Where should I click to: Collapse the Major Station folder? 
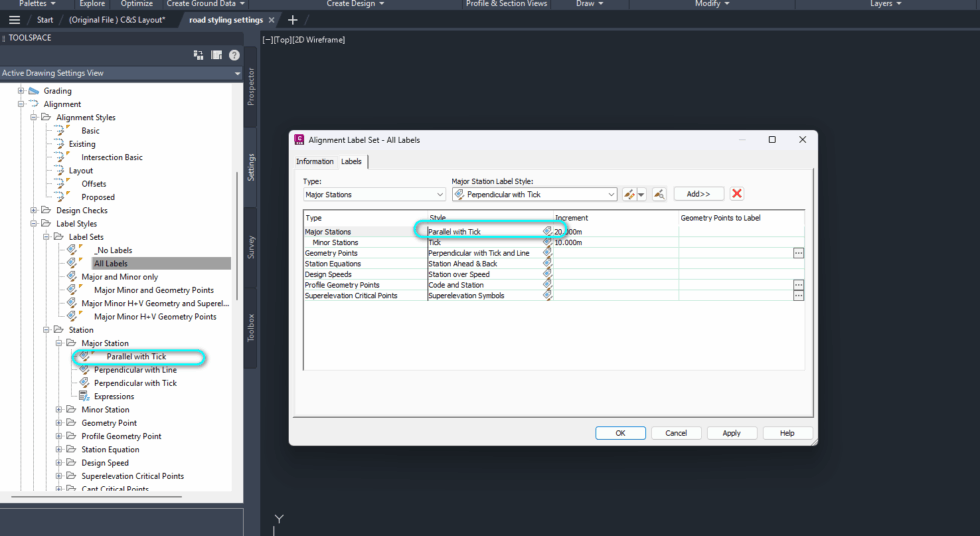(59, 343)
